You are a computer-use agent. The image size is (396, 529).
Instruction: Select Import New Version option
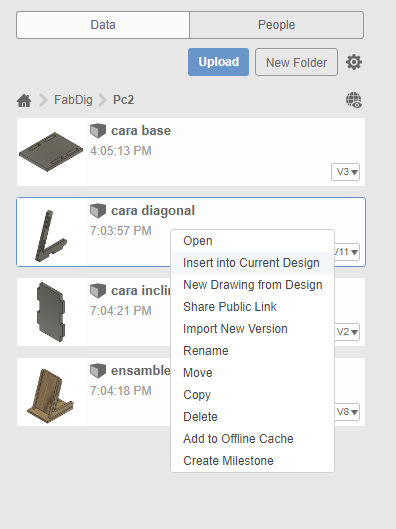tap(252, 329)
